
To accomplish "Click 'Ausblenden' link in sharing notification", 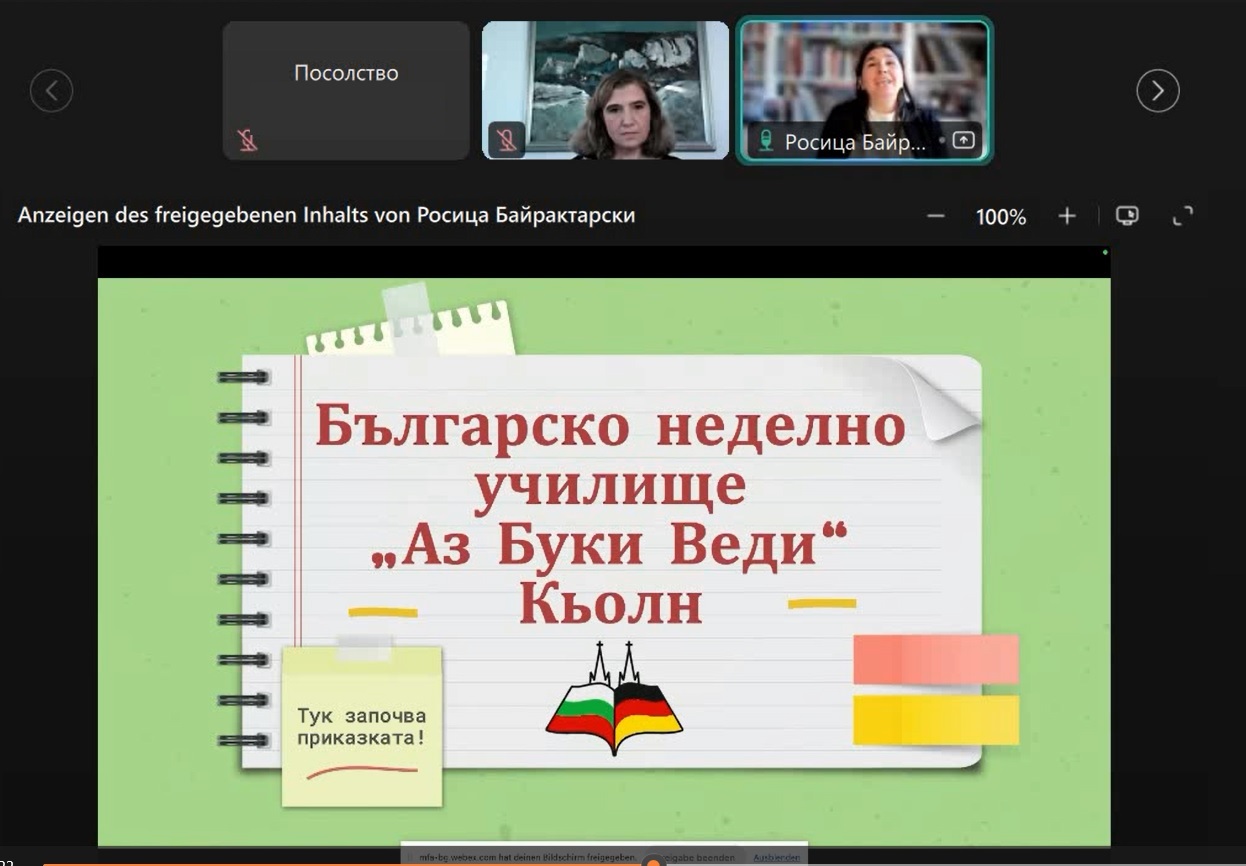I will tap(776, 858).
